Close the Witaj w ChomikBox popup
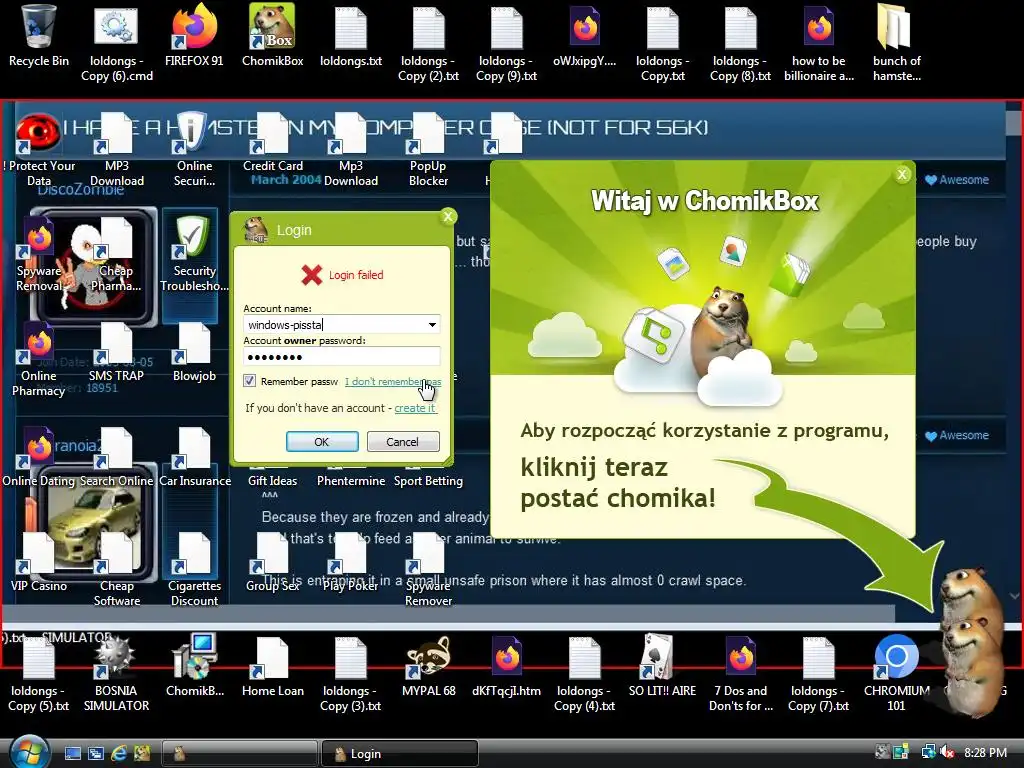 pyautogui.click(x=902, y=174)
